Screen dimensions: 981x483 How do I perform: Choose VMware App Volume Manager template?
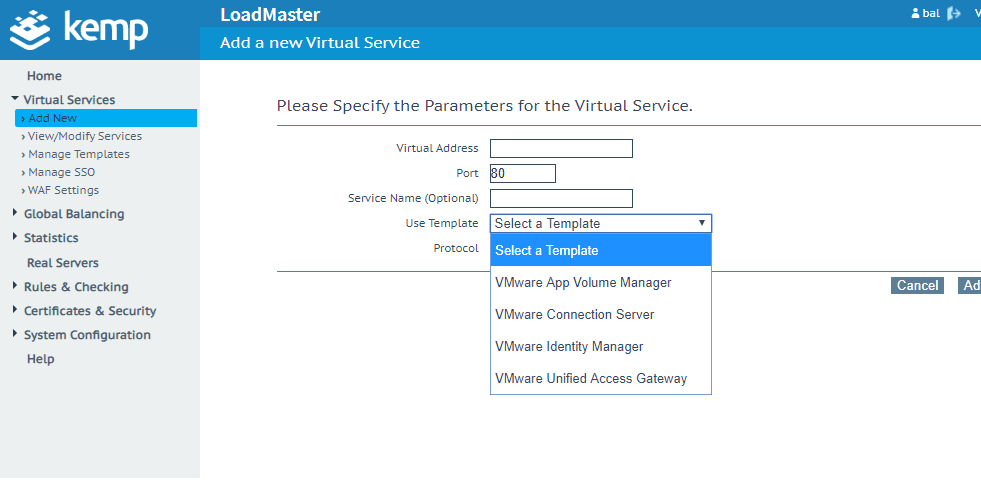click(x=601, y=282)
